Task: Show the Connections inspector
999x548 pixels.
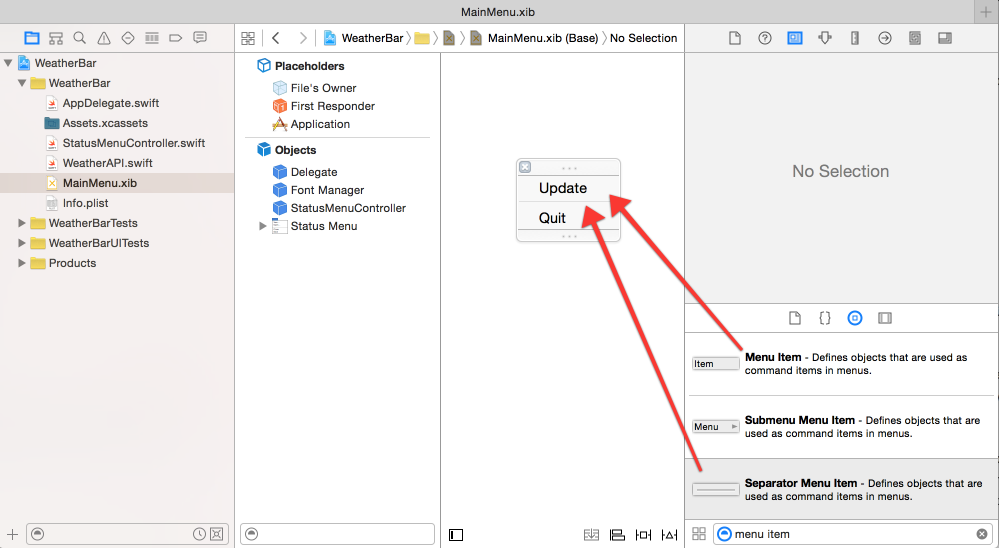Action: click(x=884, y=38)
